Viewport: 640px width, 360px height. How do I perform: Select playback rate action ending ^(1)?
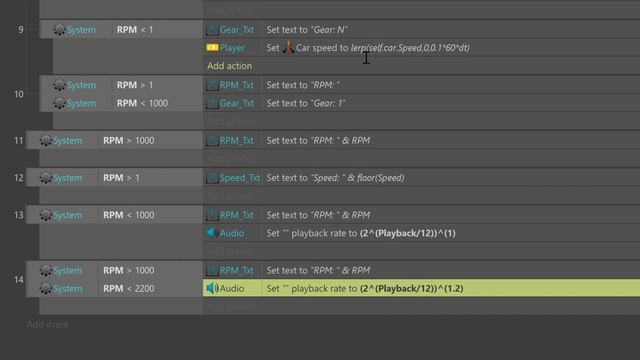point(361,233)
